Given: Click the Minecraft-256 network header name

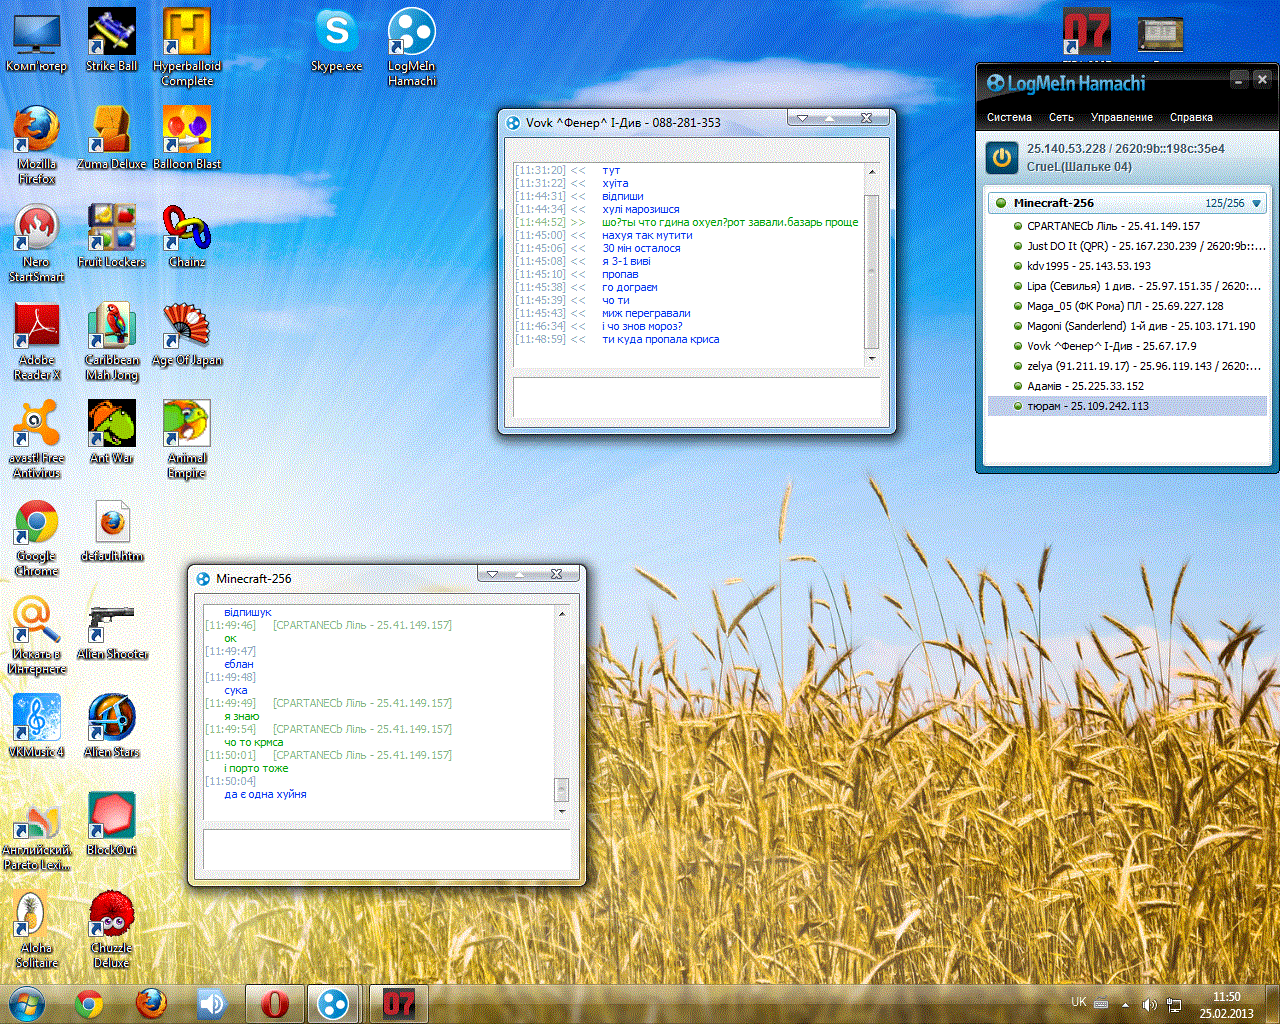Looking at the screenshot, I should [1053, 203].
